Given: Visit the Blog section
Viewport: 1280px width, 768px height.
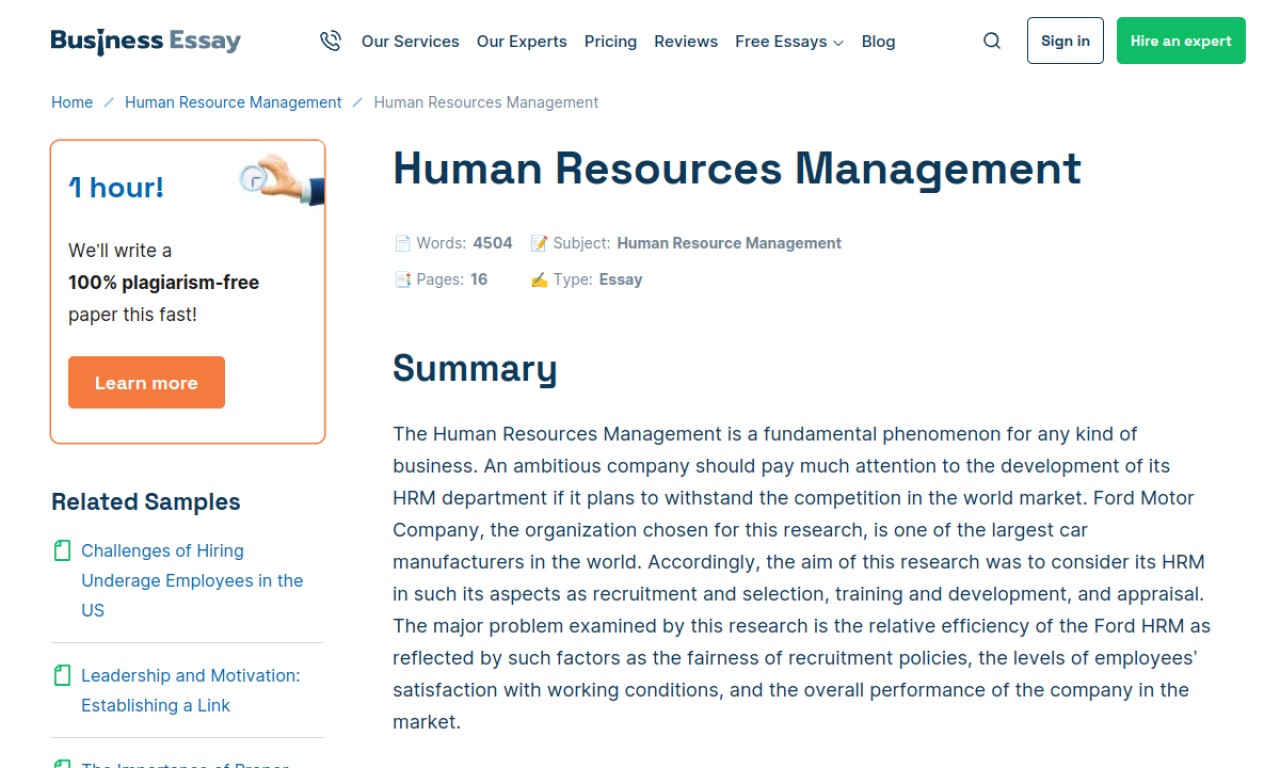Looking at the screenshot, I should point(878,41).
